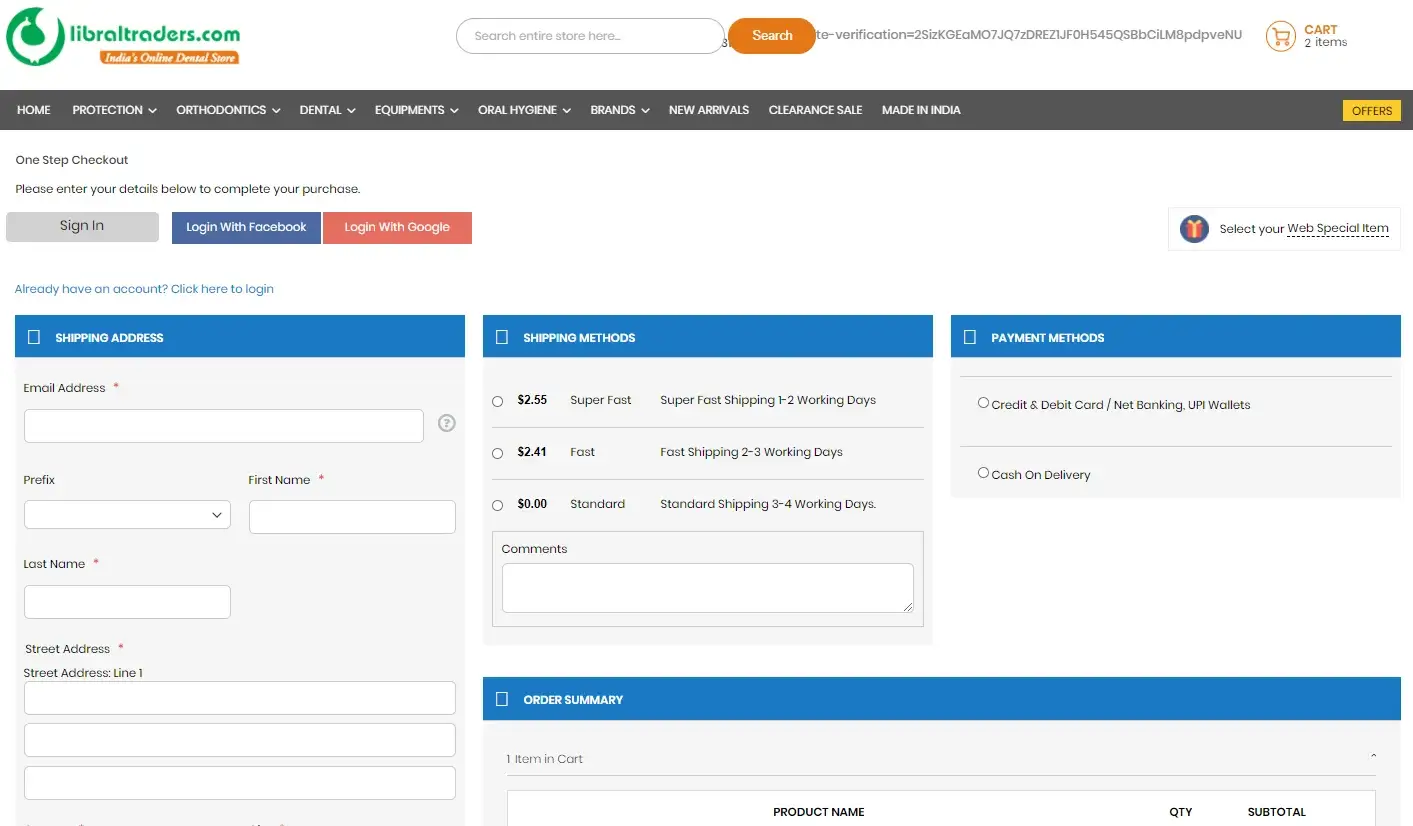This screenshot has width=1413, height=826.
Task: Click the cart icon in the header
Action: 1280,35
